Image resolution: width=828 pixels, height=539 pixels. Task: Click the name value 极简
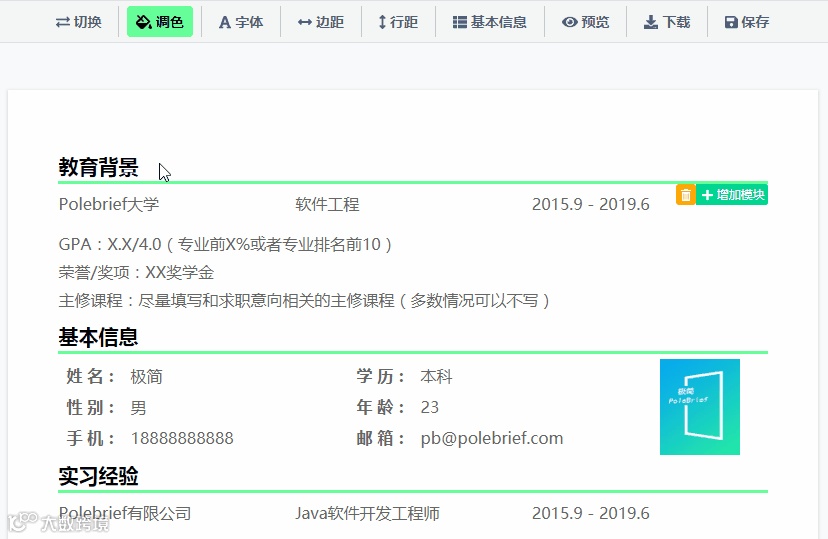tap(146, 376)
